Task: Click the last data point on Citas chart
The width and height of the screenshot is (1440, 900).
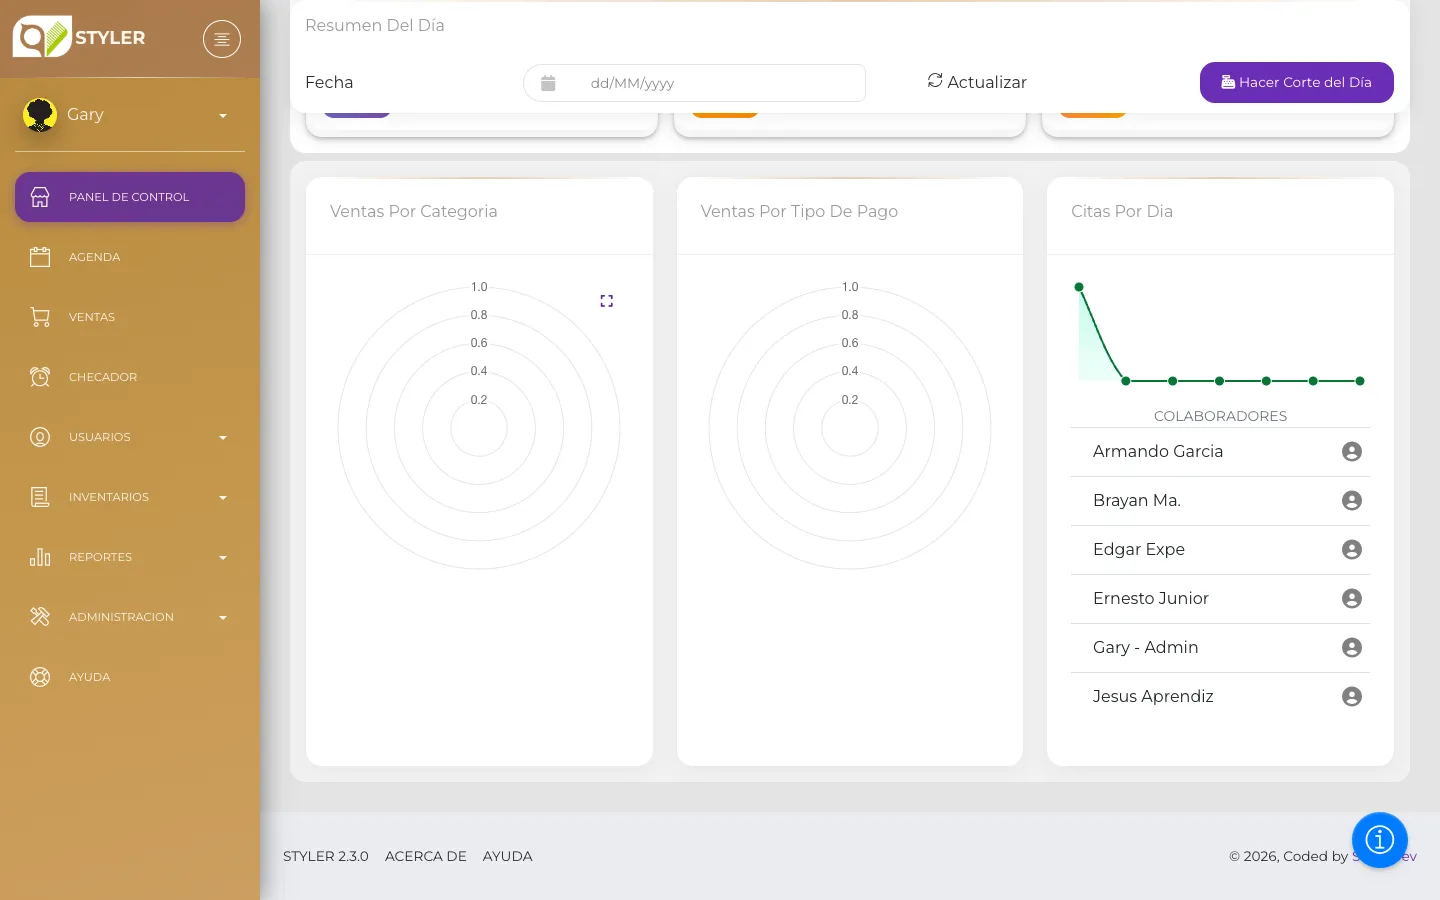Action: [x=1360, y=381]
